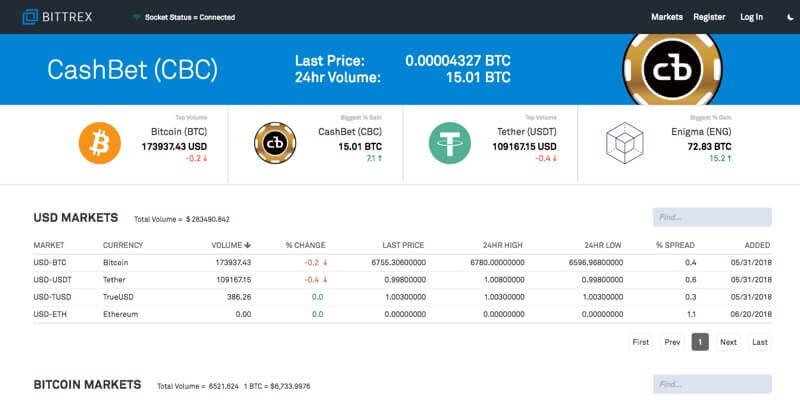Click the volume 109167.15 table cell
The height and width of the screenshot is (400, 800).
[x=235, y=280]
